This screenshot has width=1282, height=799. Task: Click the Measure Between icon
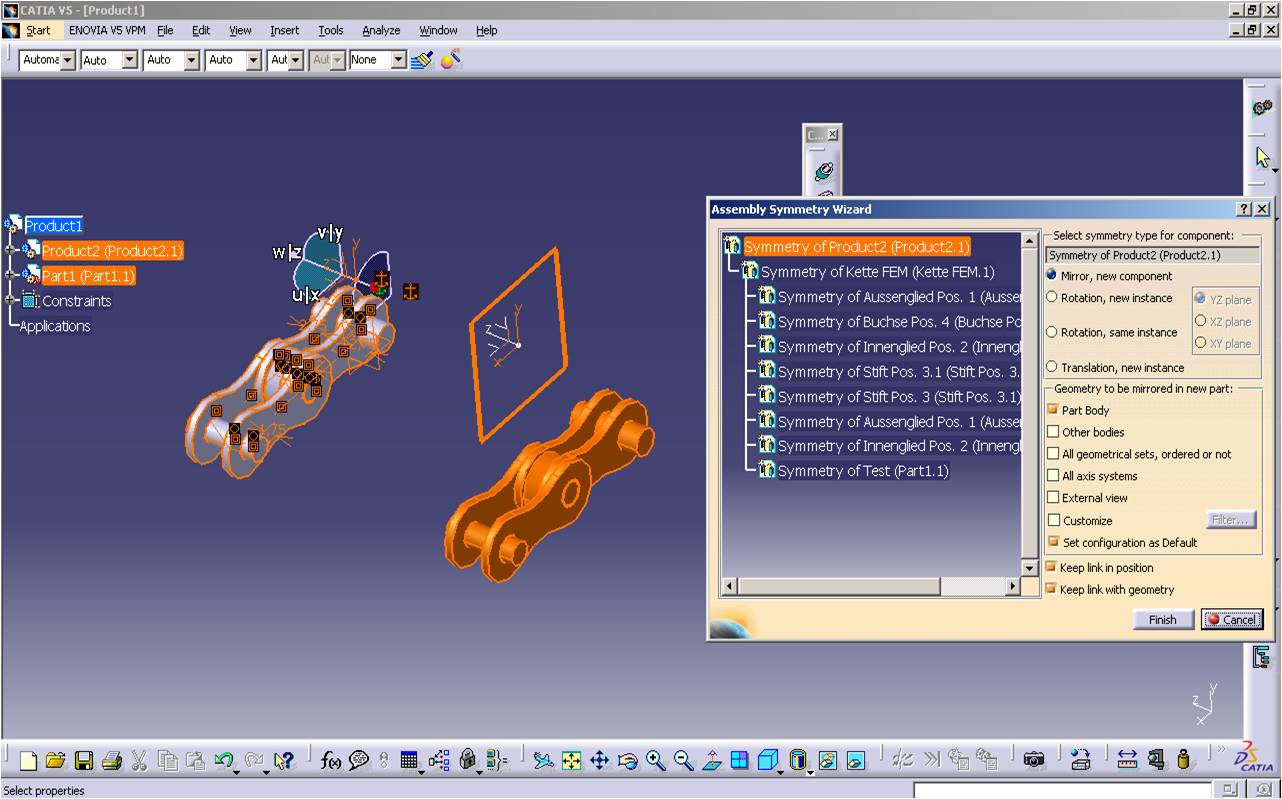tap(1127, 761)
